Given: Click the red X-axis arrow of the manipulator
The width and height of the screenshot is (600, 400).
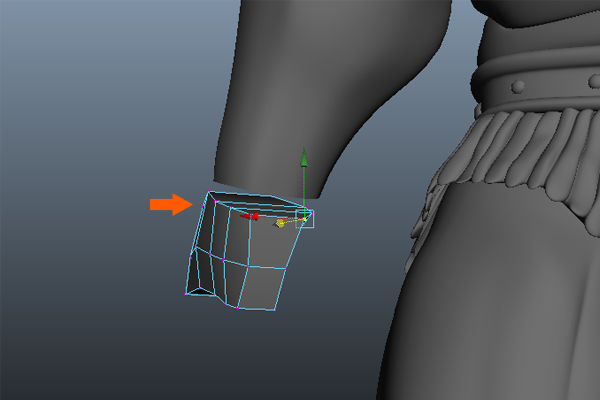Looking at the screenshot, I should pos(249,217).
